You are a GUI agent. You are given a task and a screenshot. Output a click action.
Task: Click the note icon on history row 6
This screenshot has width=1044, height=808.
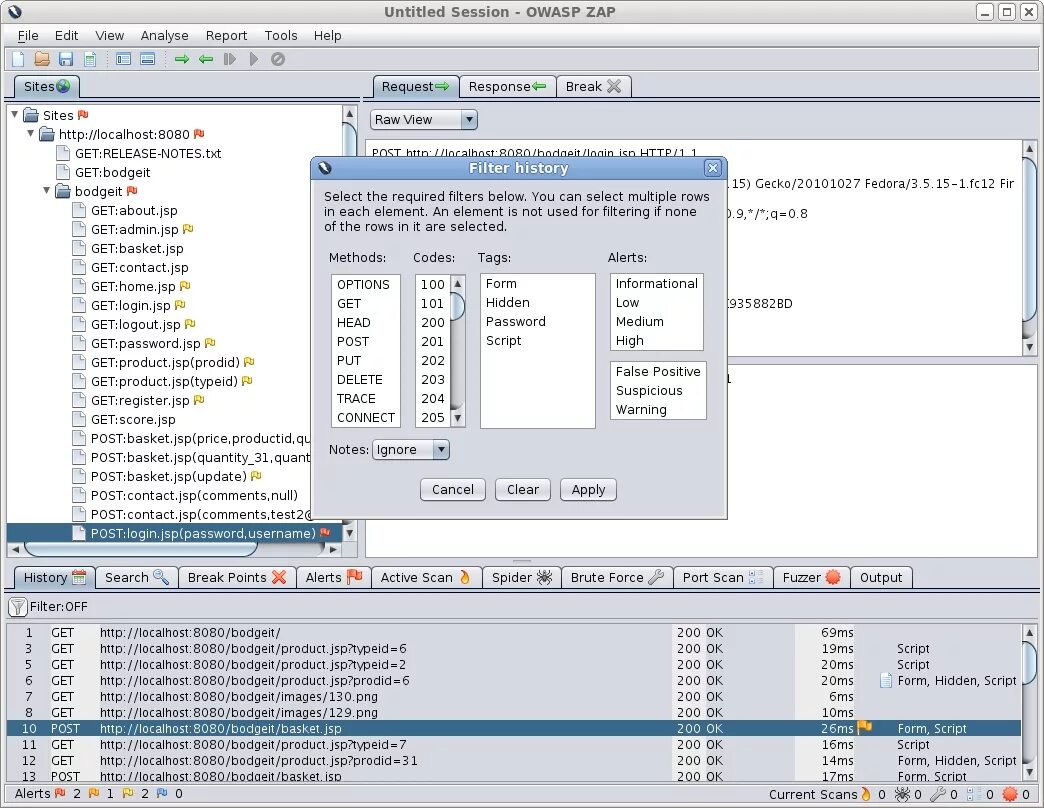886,680
